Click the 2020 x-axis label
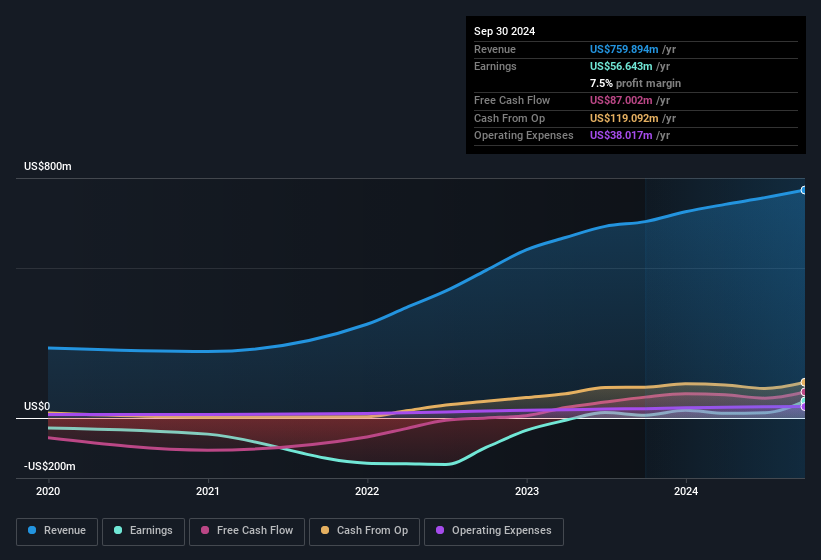This screenshot has height=560, width=821. pyautogui.click(x=48, y=491)
